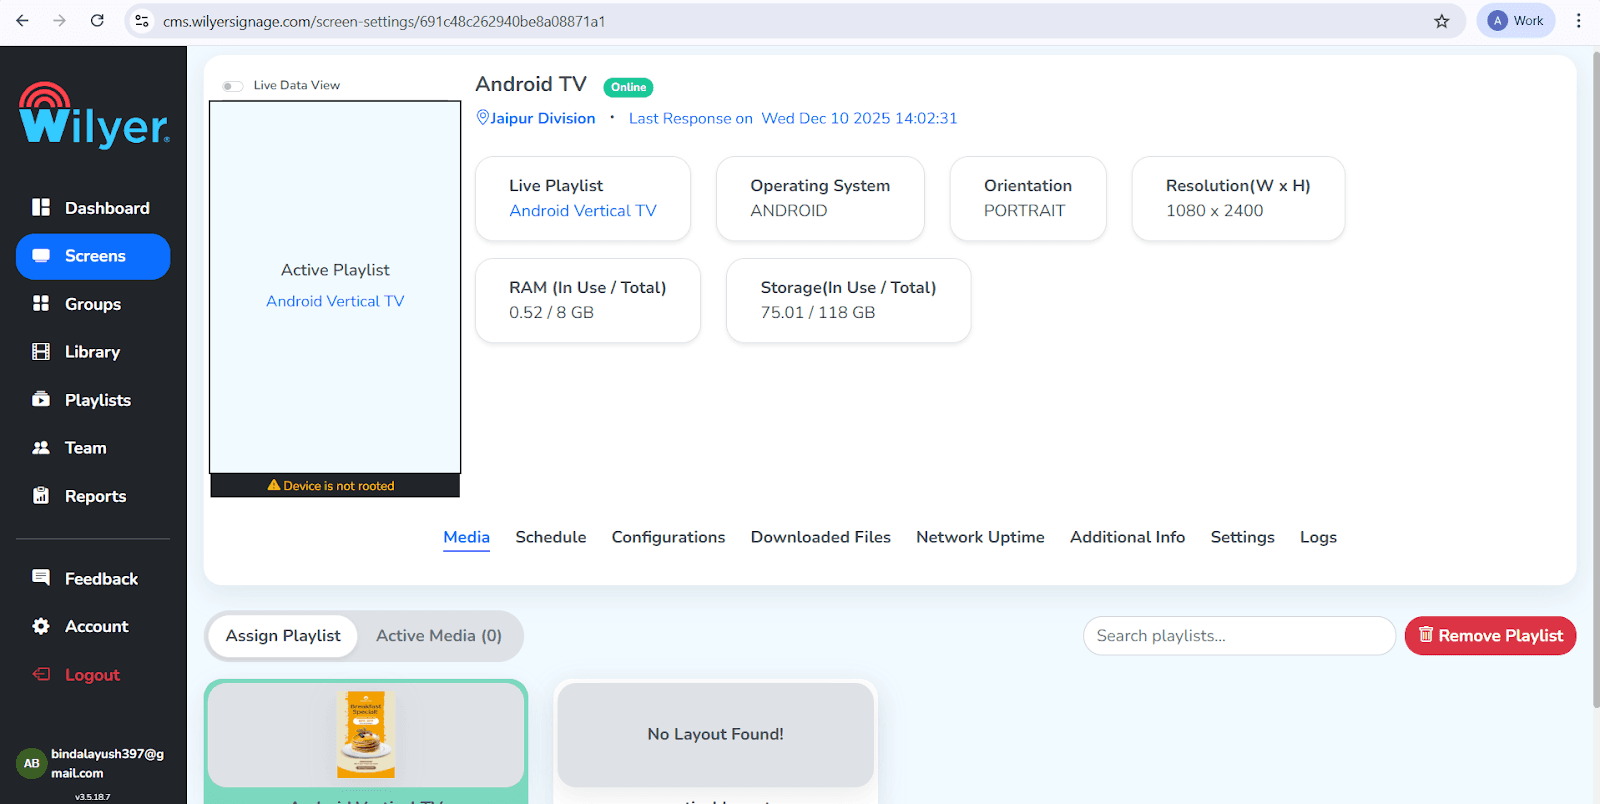The width and height of the screenshot is (1600, 804).
Task: Click the site info icon in address bar
Action: point(142,21)
